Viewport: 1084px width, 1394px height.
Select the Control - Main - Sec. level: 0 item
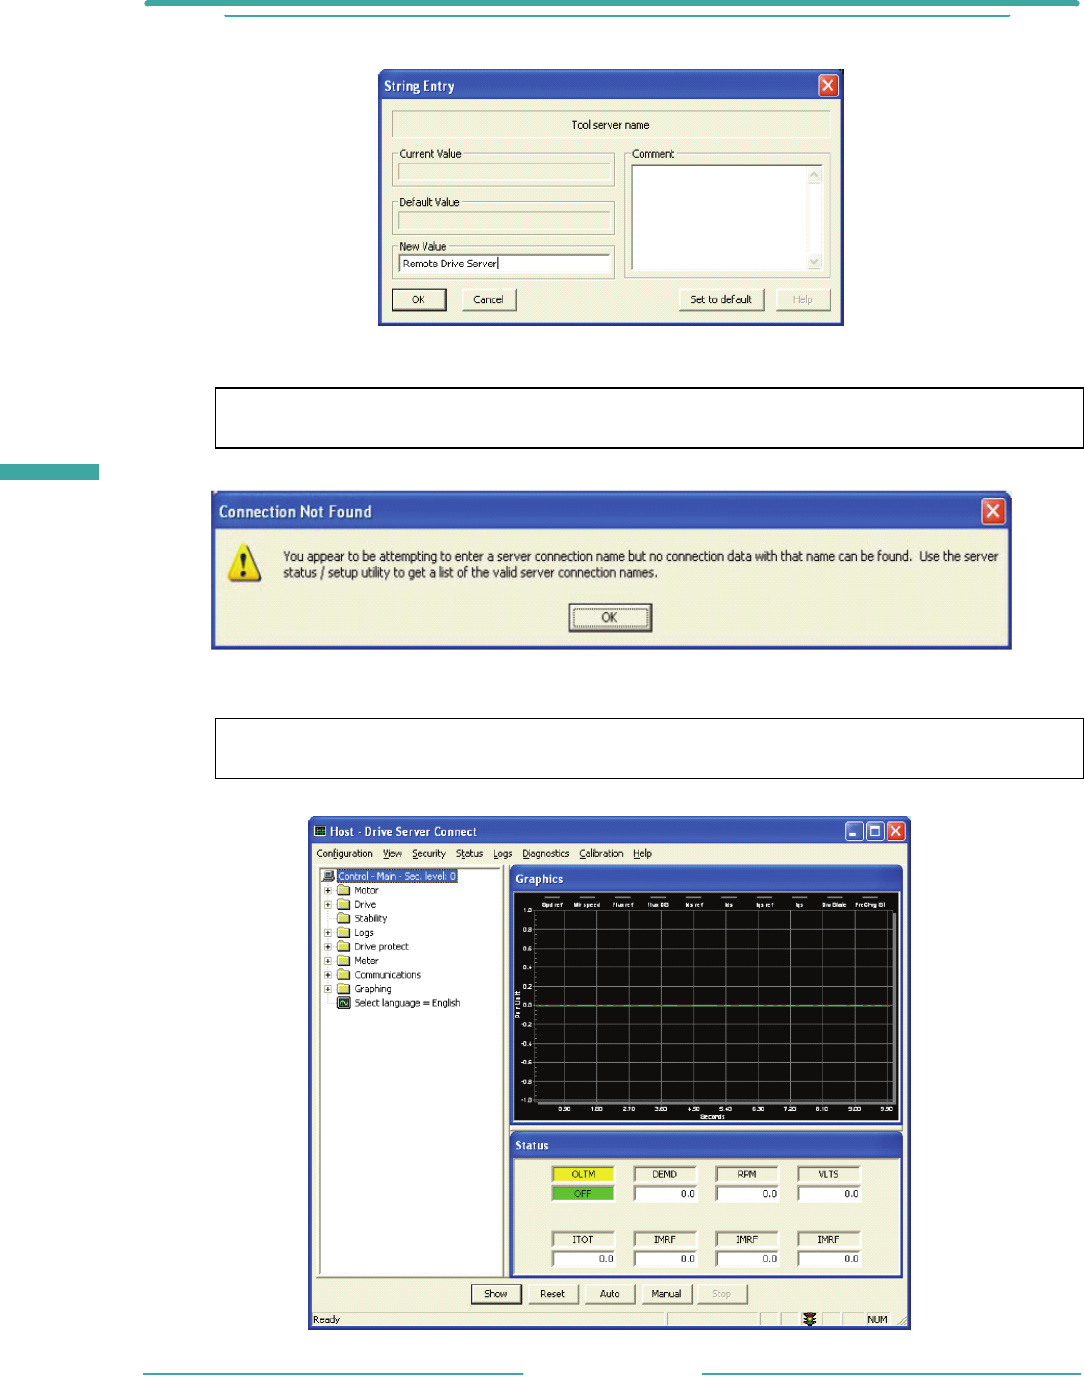click(397, 876)
